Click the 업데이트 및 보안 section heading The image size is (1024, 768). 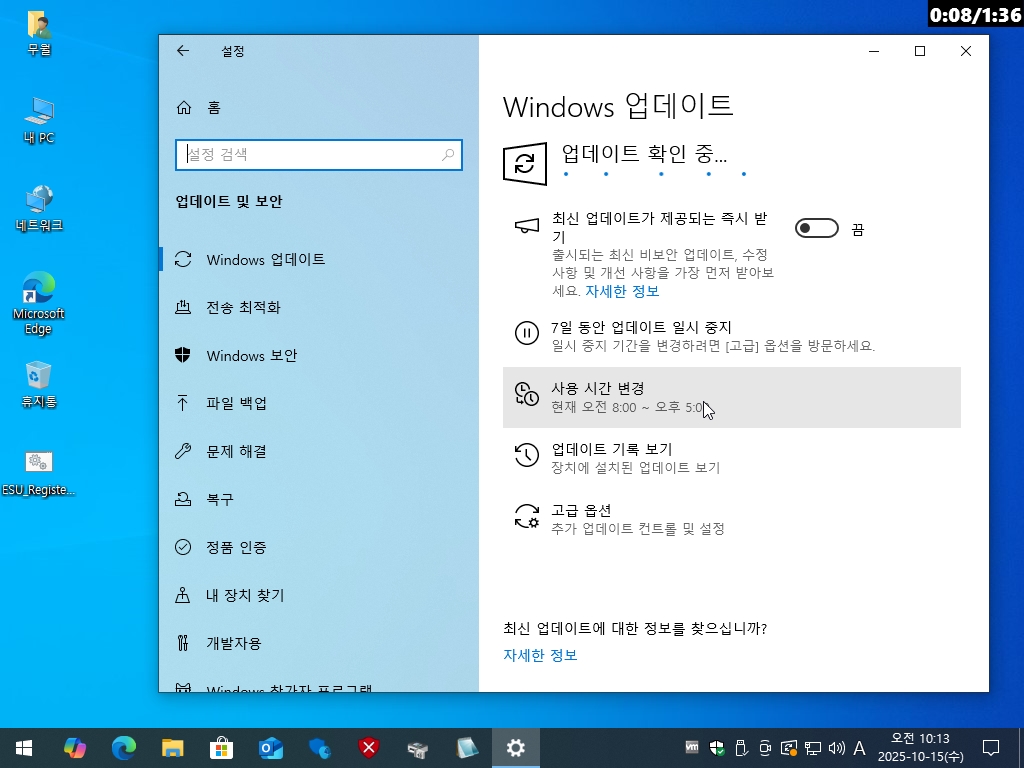(229, 201)
